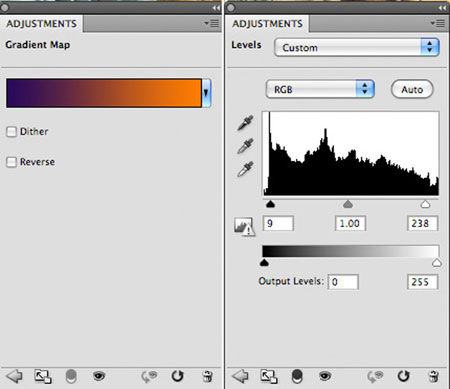Screen dimensions: 450x389
Task: Click the input shadow black slider
Action: (270, 204)
